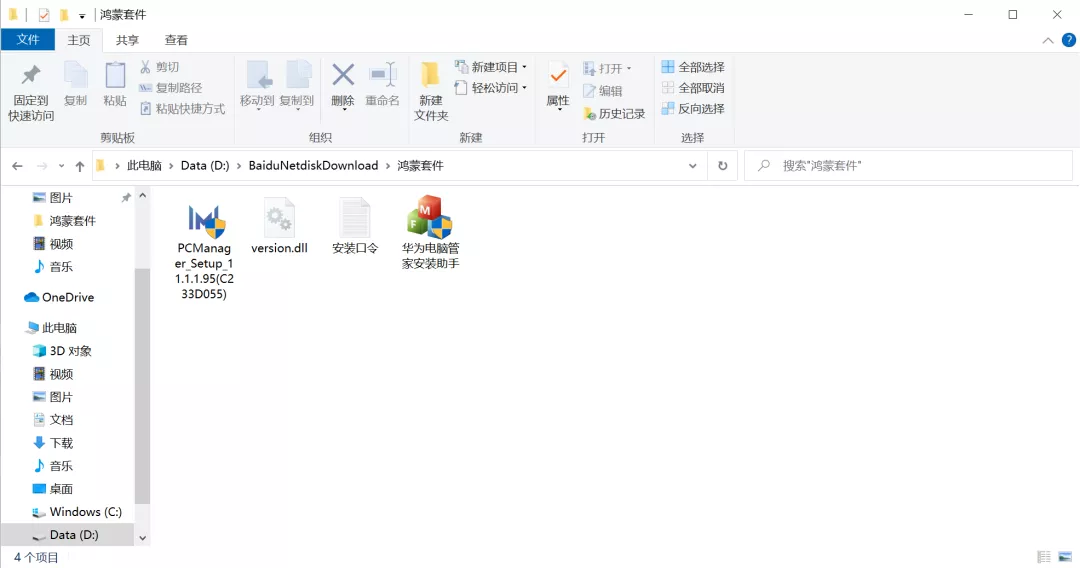Click Copy Path (复制路径)
The image size is (1080, 568).
click(170, 87)
